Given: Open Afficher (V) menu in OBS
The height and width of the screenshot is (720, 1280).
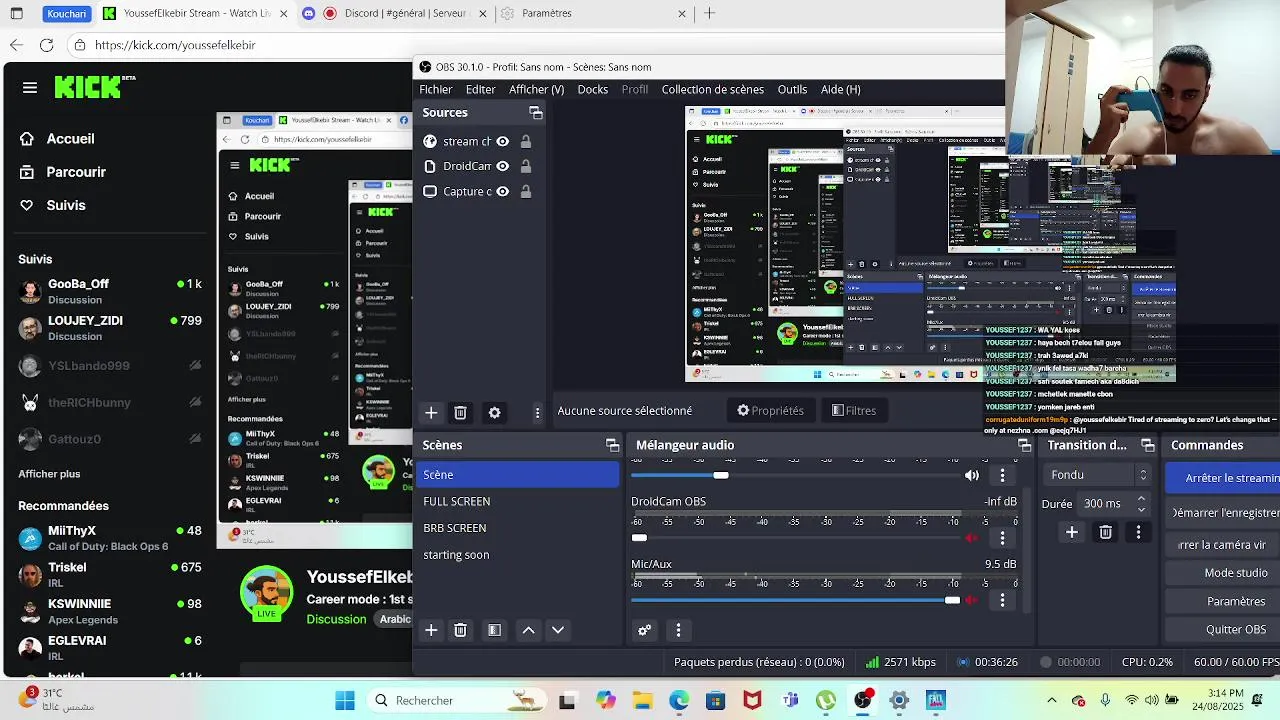Looking at the screenshot, I should pos(536,89).
